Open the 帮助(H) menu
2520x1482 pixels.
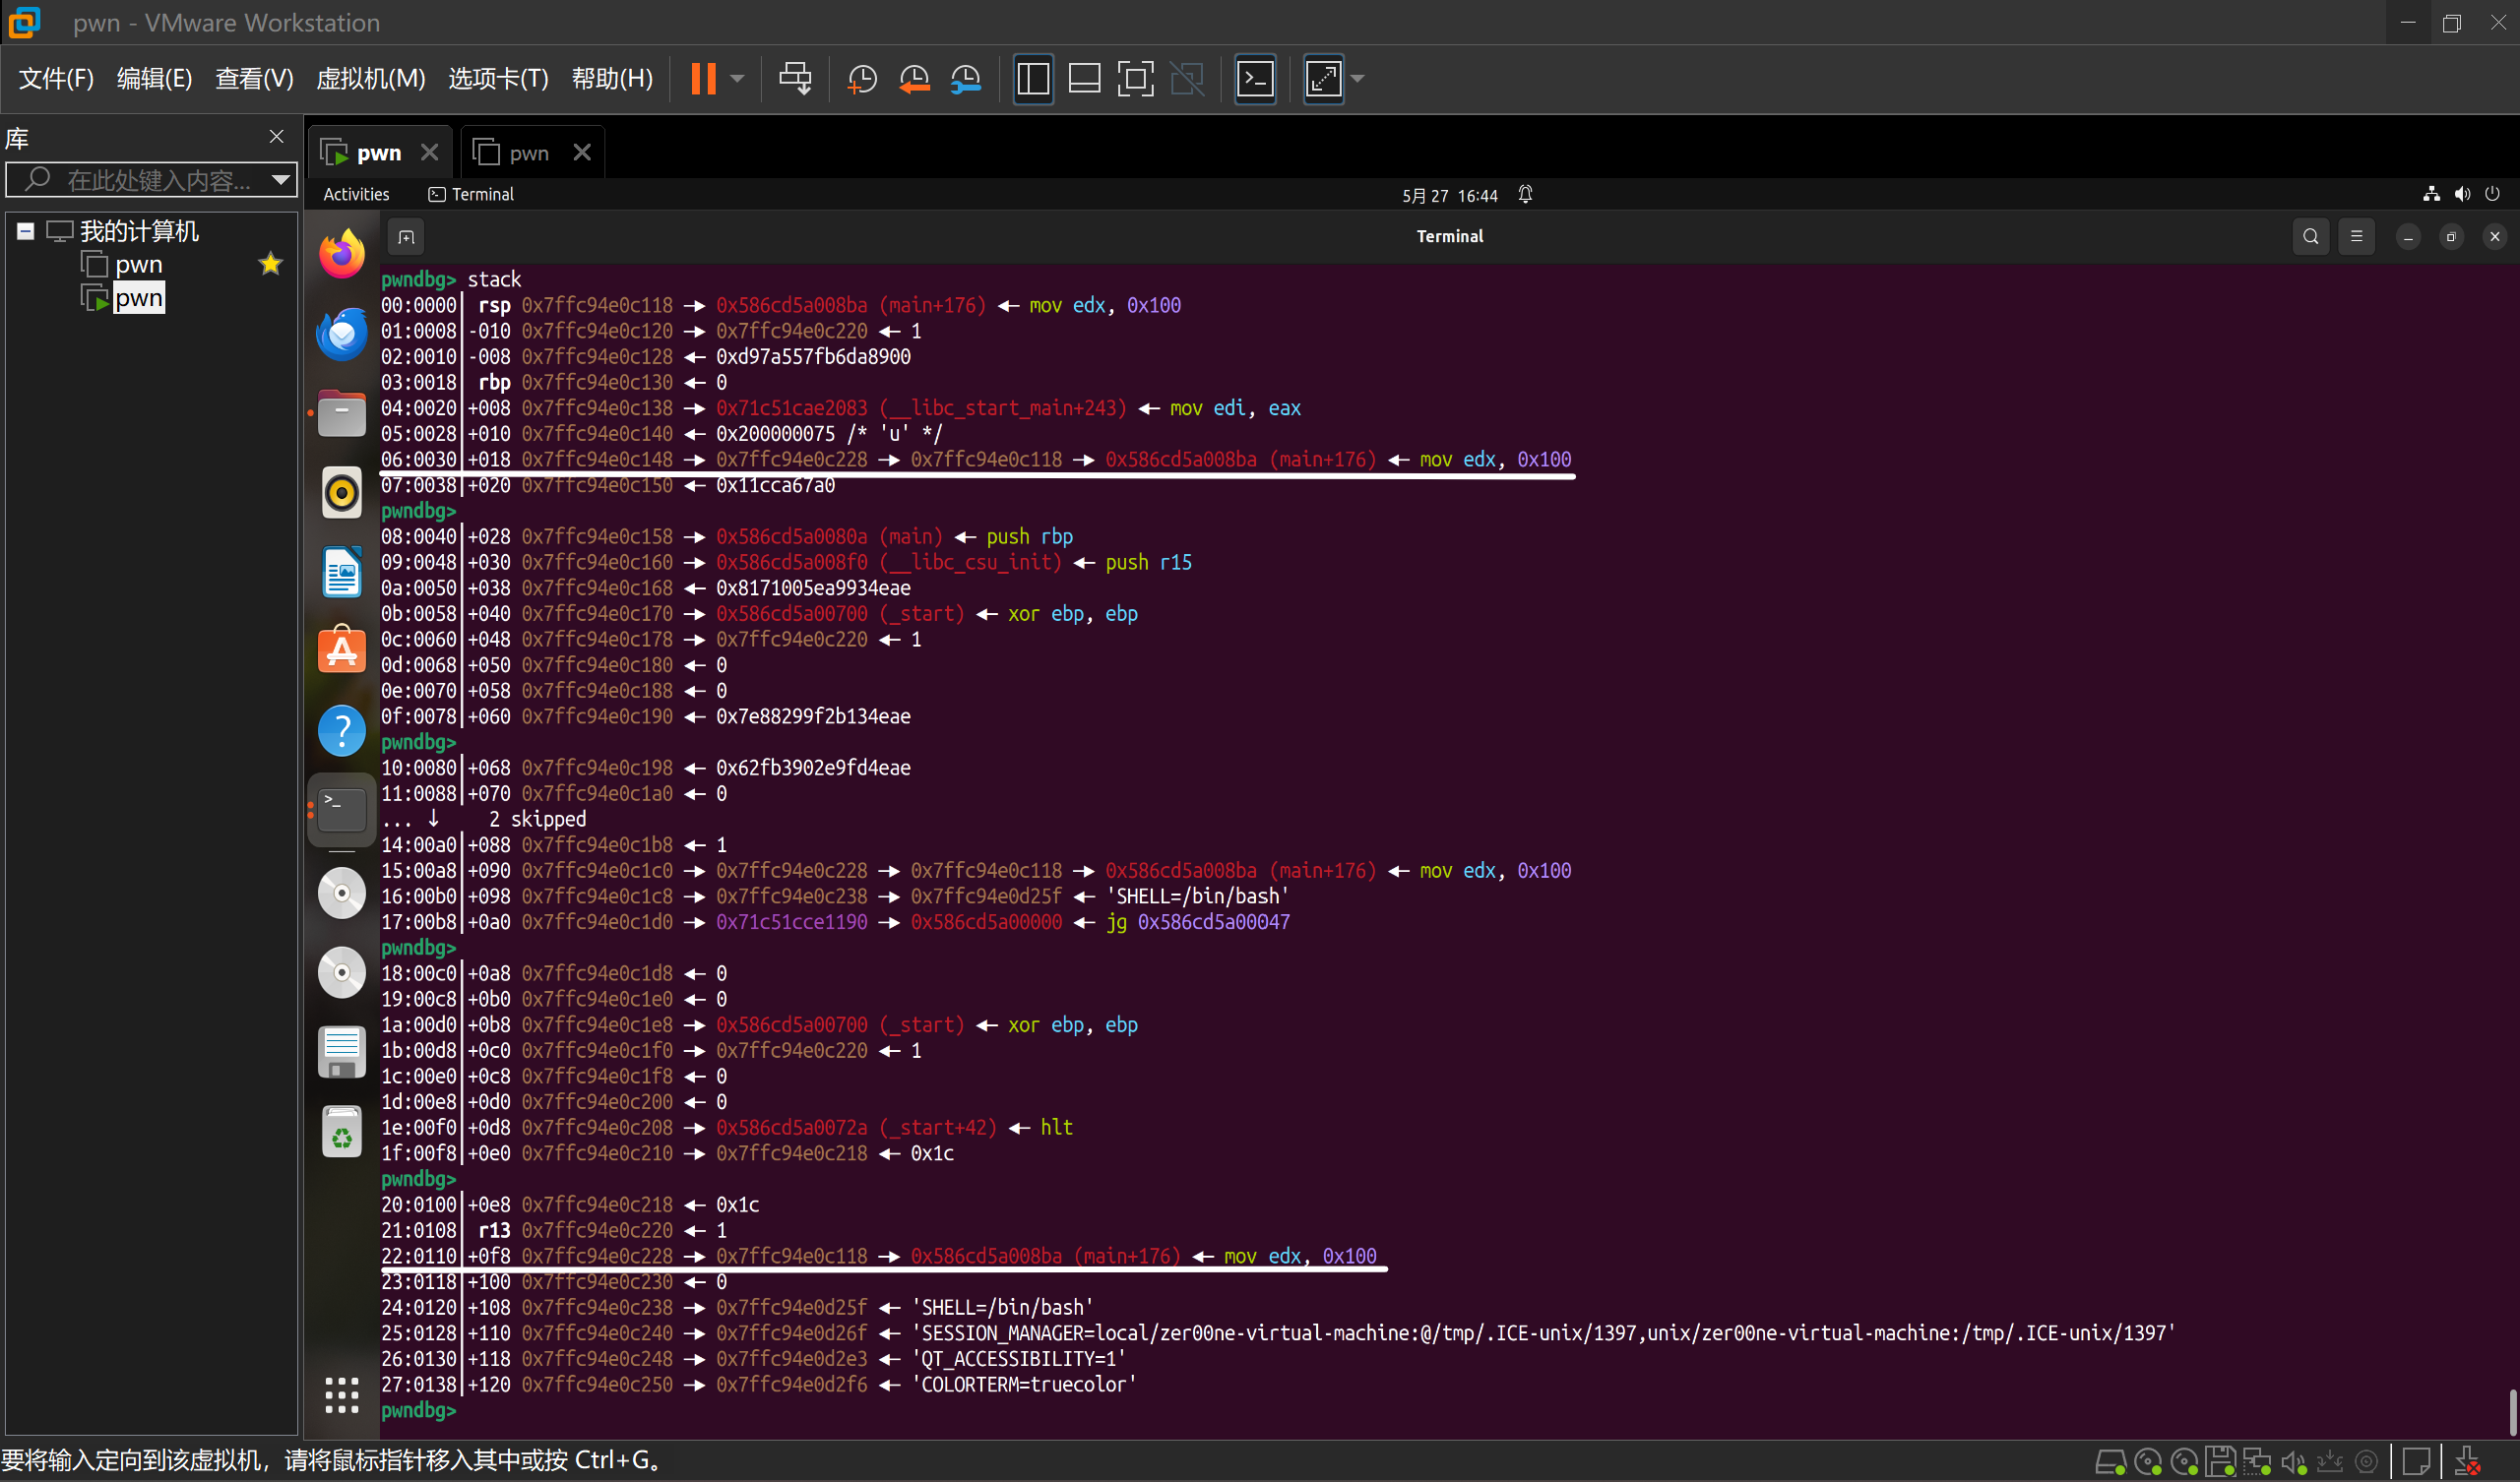pyautogui.click(x=612, y=78)
